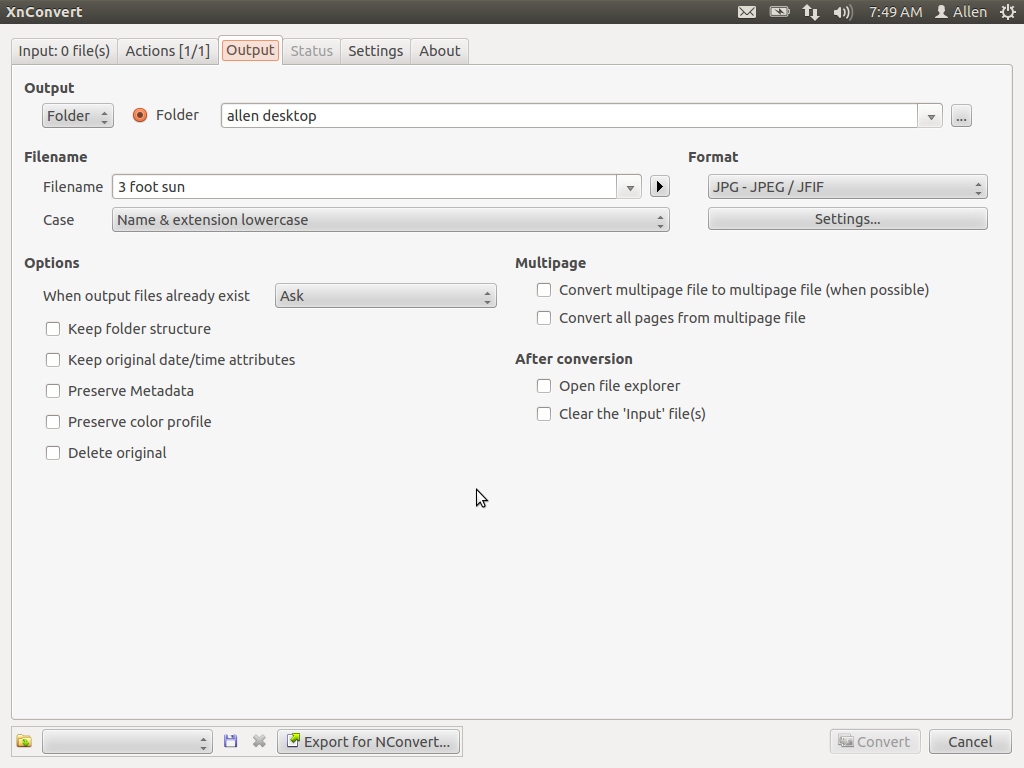Open the sound volume indicator

(x=843, y=12)
